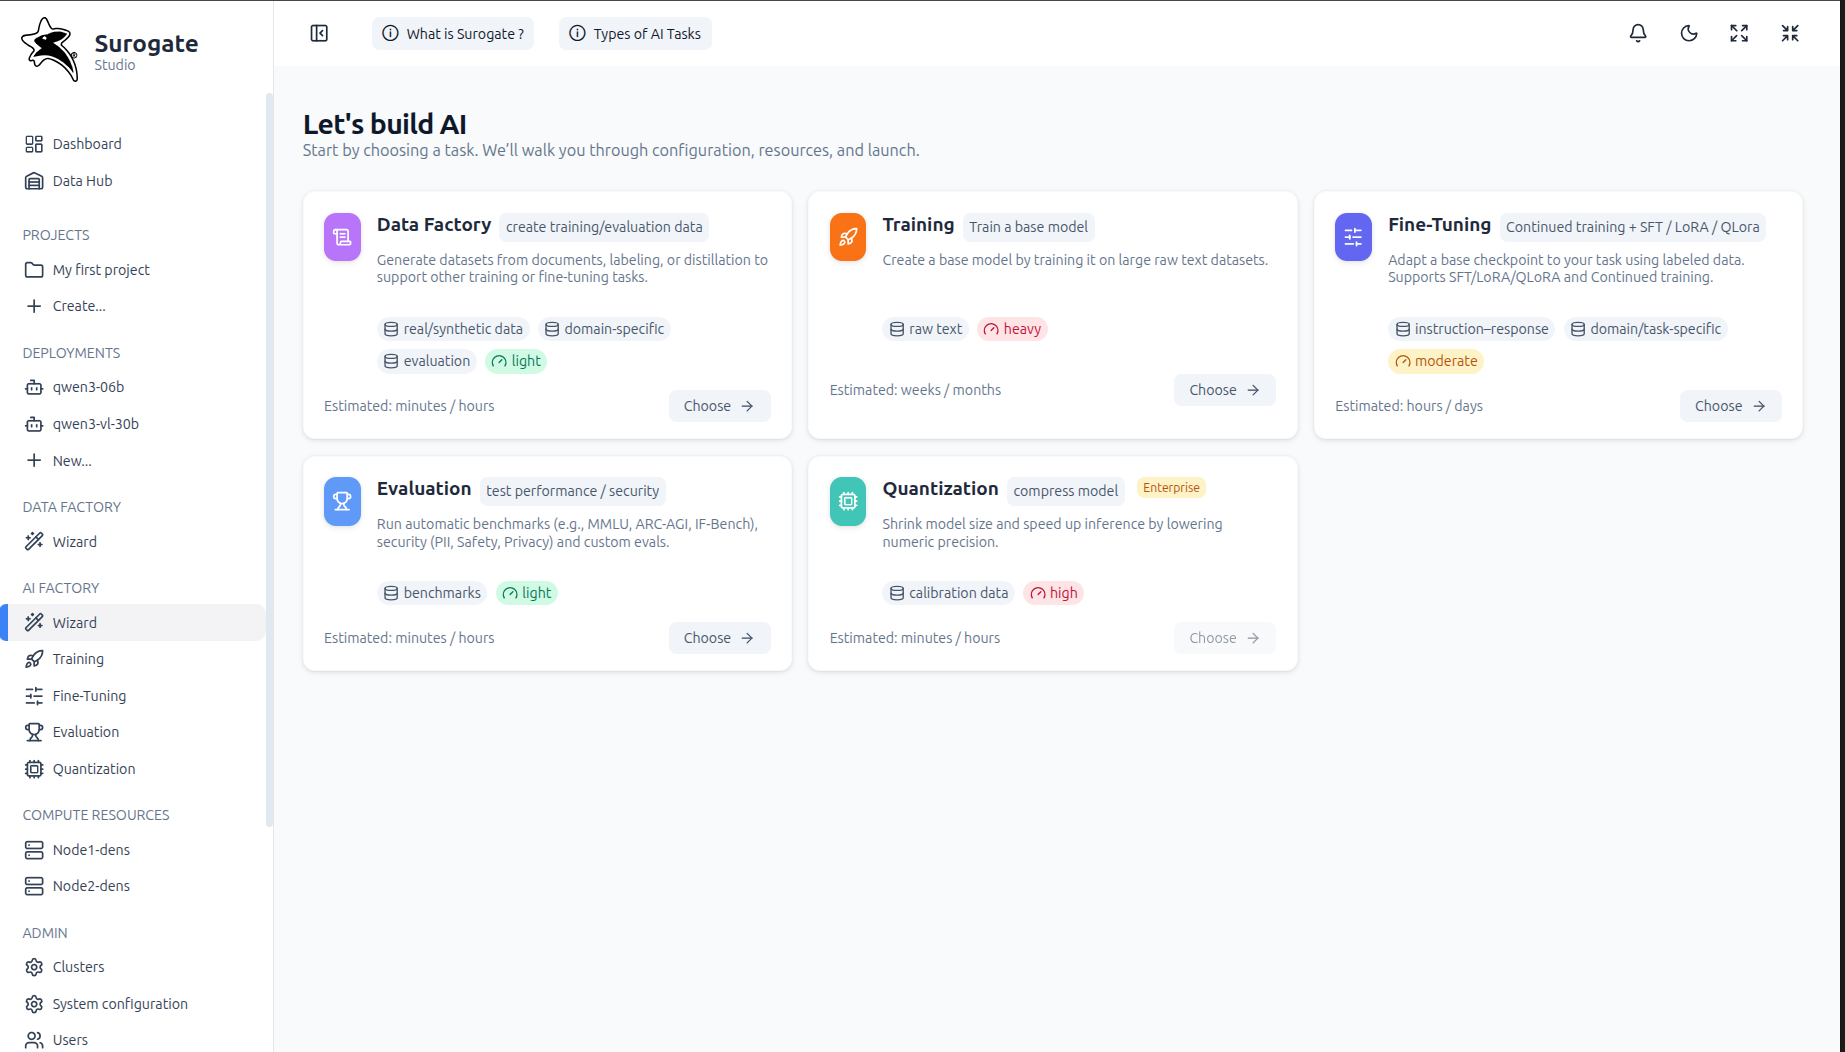
Task: Click the sidebar vertical scrollbar
Action: (269, 460)
